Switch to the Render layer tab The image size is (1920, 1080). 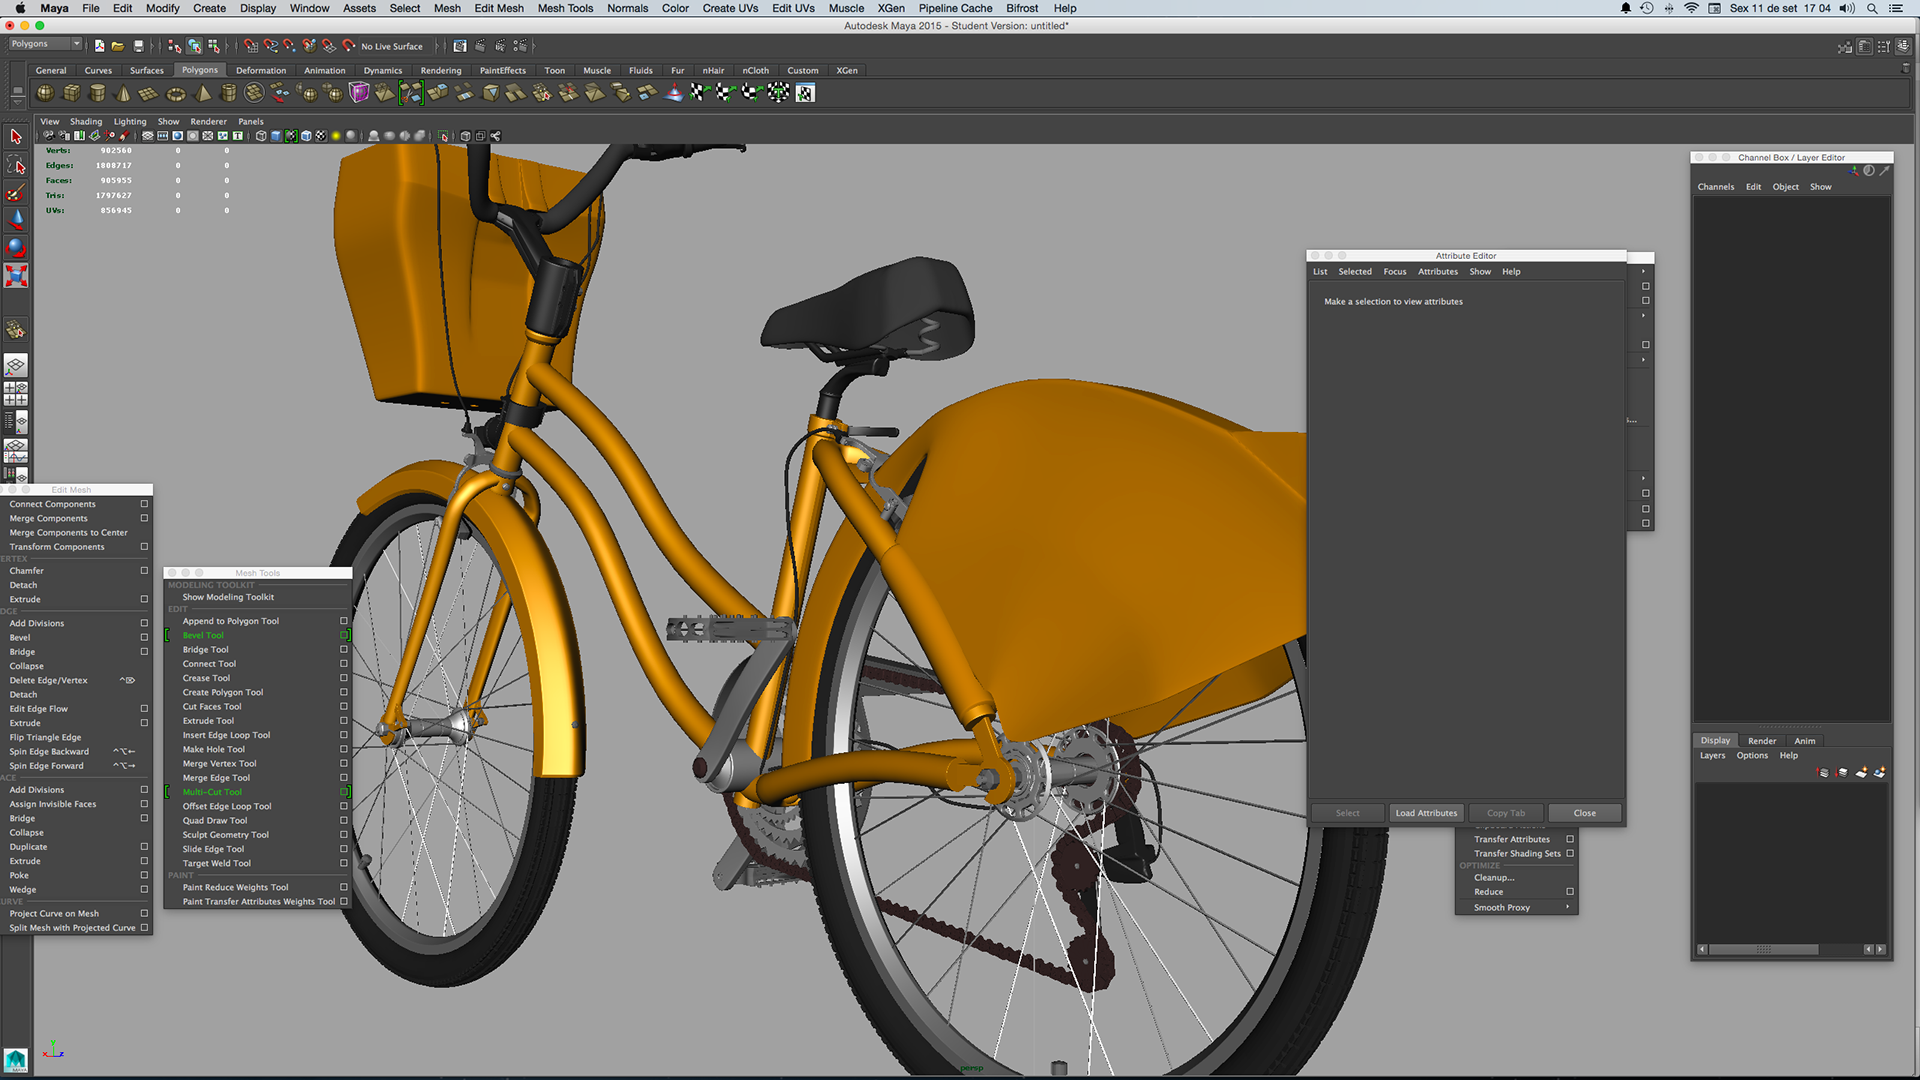click(1762, 741)
